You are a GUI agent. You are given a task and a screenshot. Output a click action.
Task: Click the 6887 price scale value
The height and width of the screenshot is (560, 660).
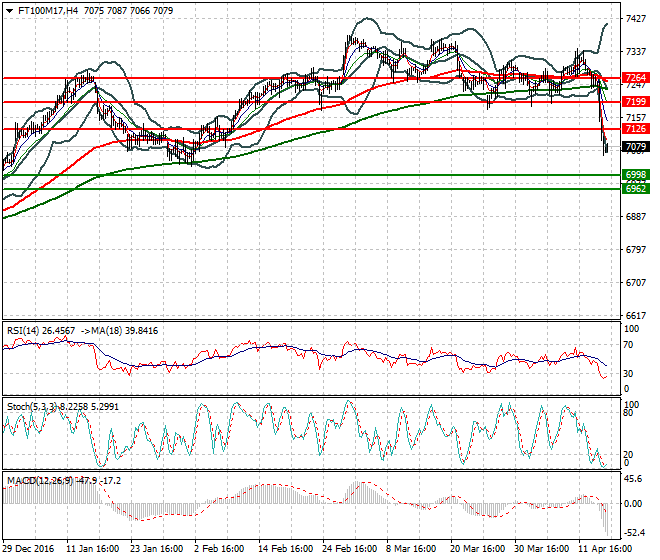635,216
